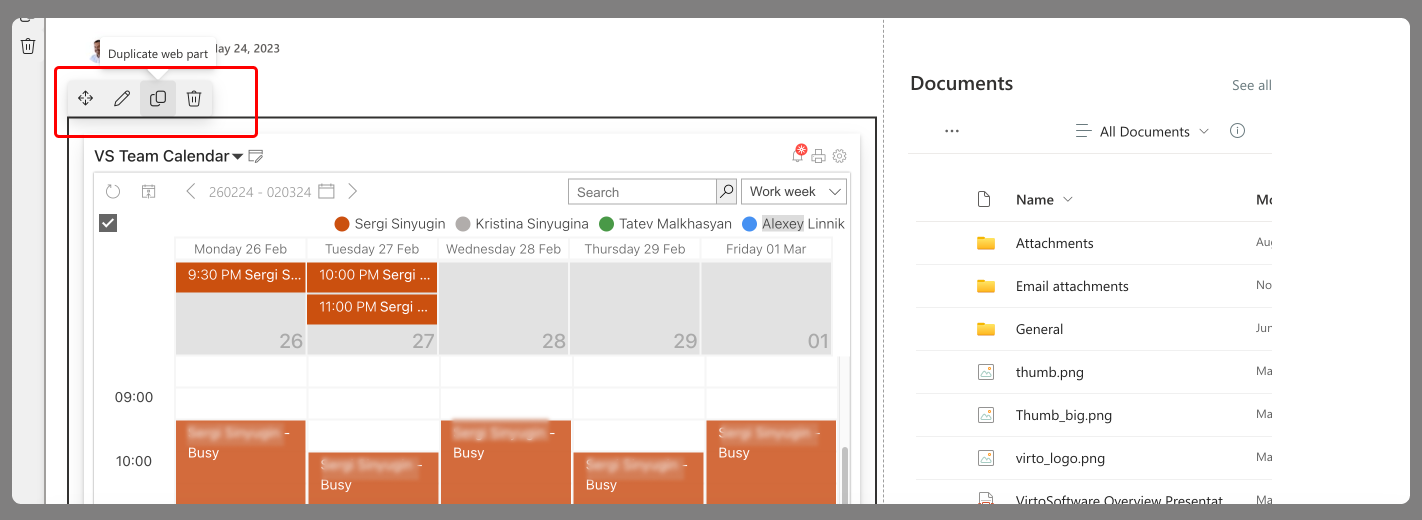Go to next week arrow
The width and height of the screenshot is (1422, 520).
[x=352, y=191]
